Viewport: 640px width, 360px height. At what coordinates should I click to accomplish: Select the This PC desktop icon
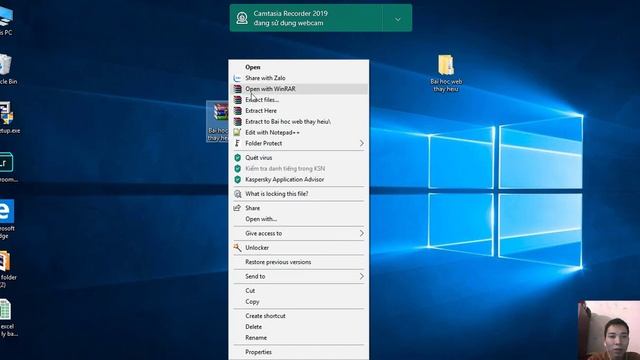[x=6, y=16]
